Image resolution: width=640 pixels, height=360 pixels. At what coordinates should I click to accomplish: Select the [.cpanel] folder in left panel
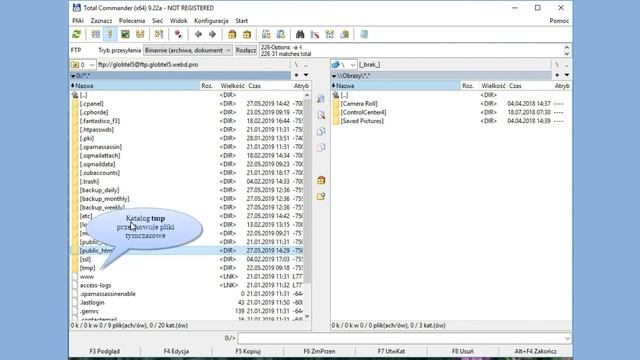[x=91, y=104]
